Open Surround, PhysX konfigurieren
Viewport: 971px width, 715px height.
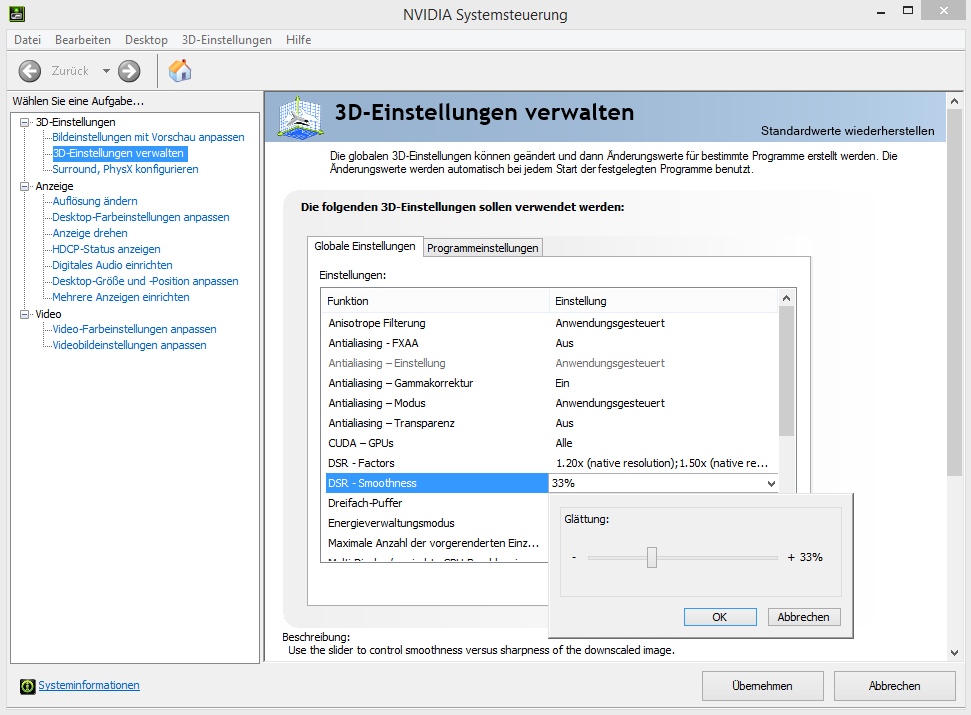(x=125, y=169)
